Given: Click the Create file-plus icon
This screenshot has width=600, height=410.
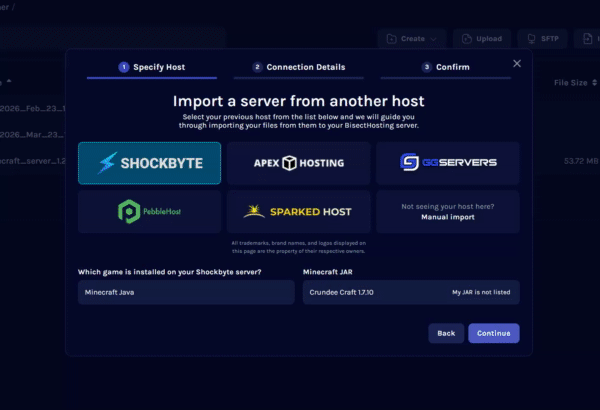Looking at the screenshot, I should (391, 39).
